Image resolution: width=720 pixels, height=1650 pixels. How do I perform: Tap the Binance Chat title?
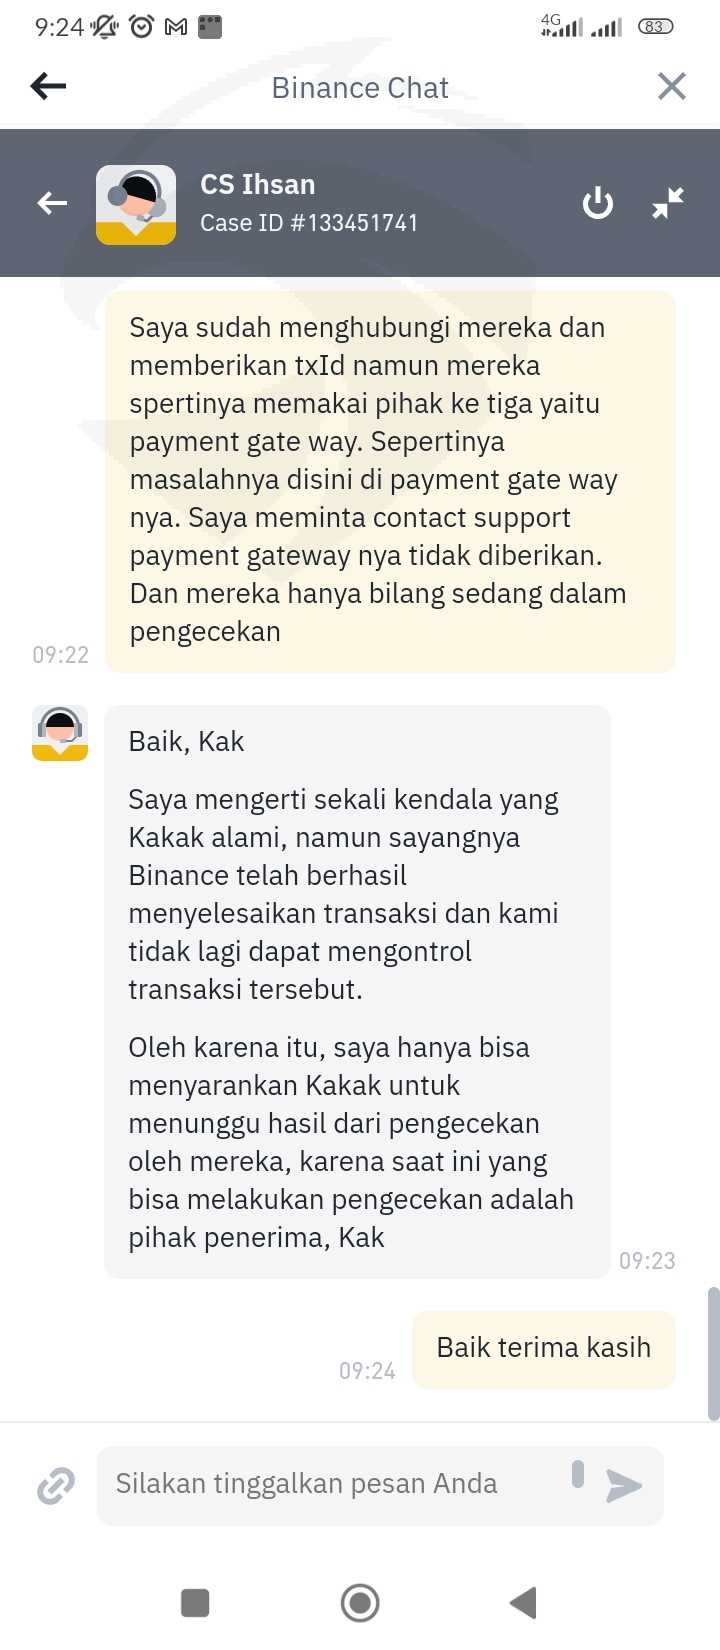click(x=360, y=88)
